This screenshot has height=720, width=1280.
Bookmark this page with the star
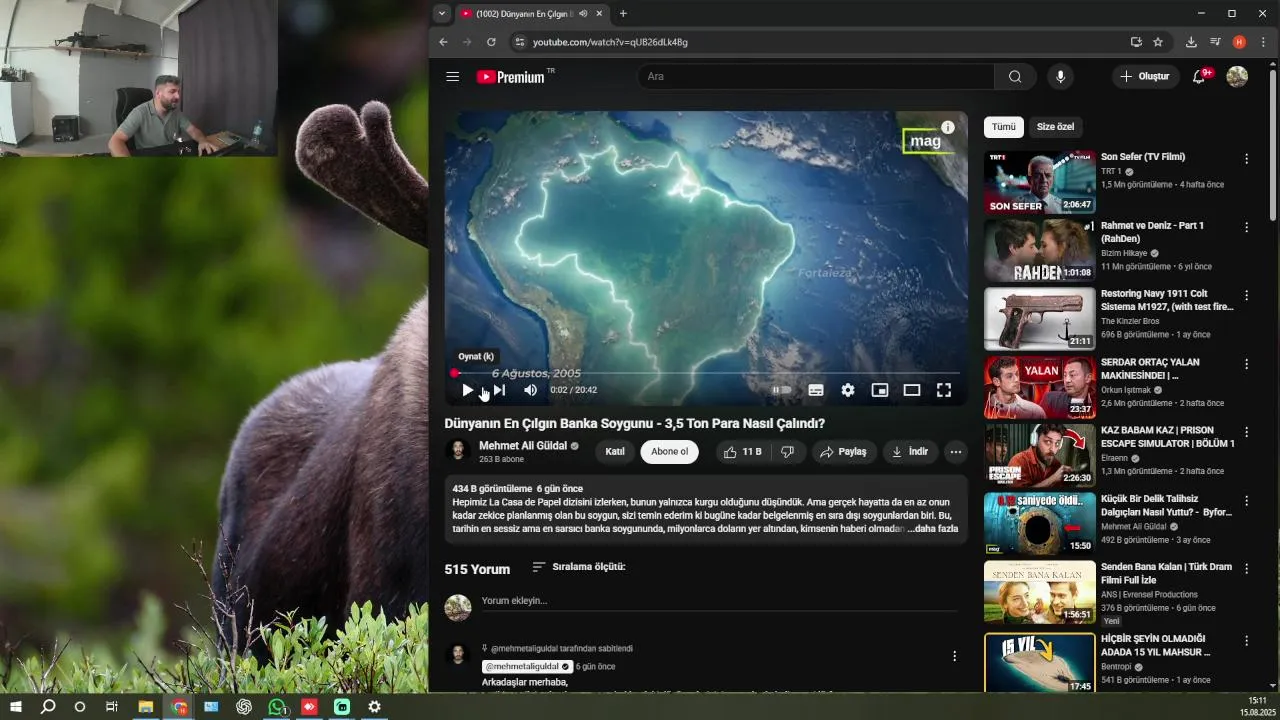click(1158, 42)
